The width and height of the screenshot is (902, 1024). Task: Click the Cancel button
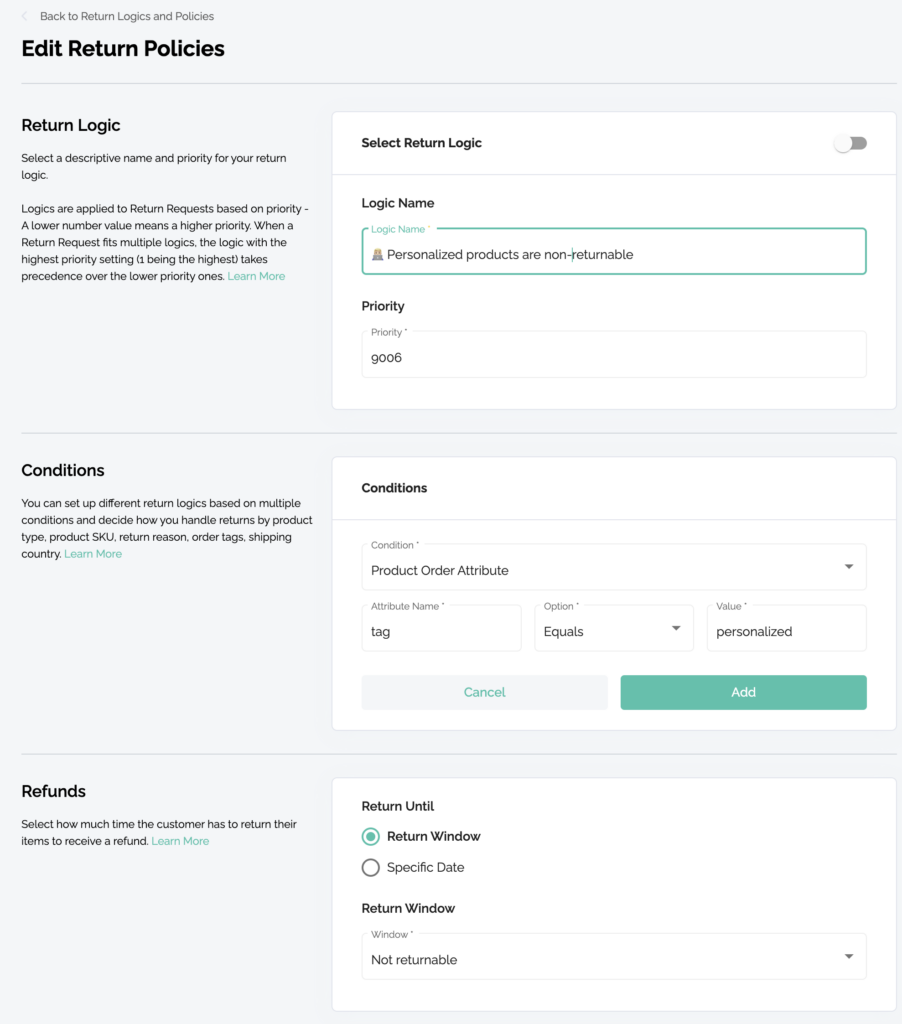tap(484, 692)
